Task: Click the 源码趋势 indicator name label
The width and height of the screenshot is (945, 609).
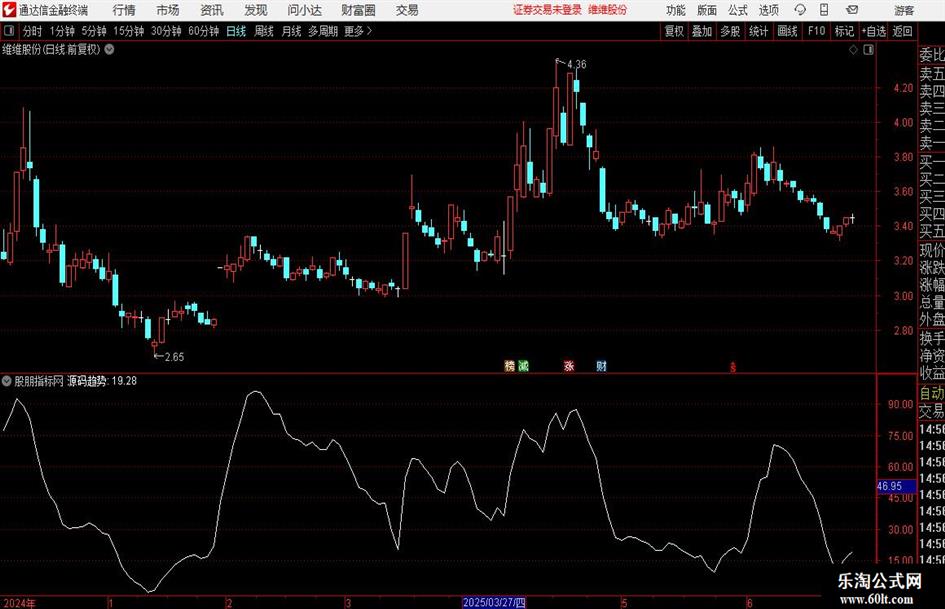Action: point(87,381)
